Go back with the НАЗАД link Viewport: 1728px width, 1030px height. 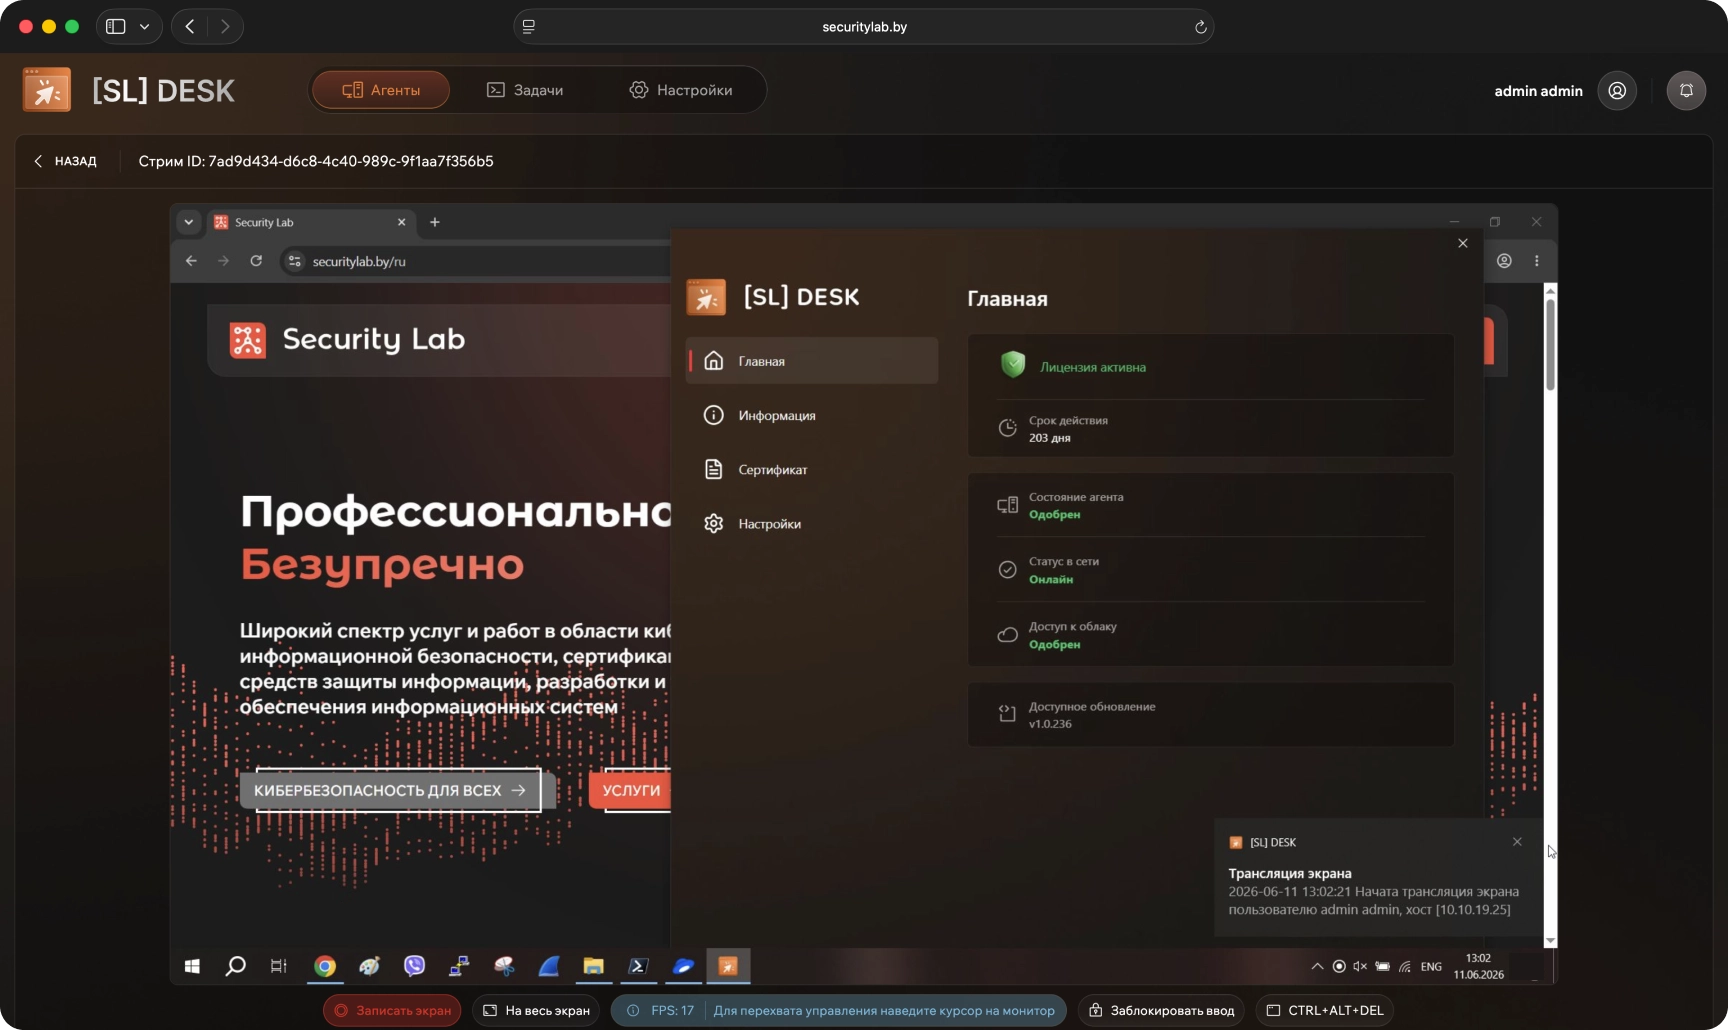pyautogui.click(x=66, y=161)
